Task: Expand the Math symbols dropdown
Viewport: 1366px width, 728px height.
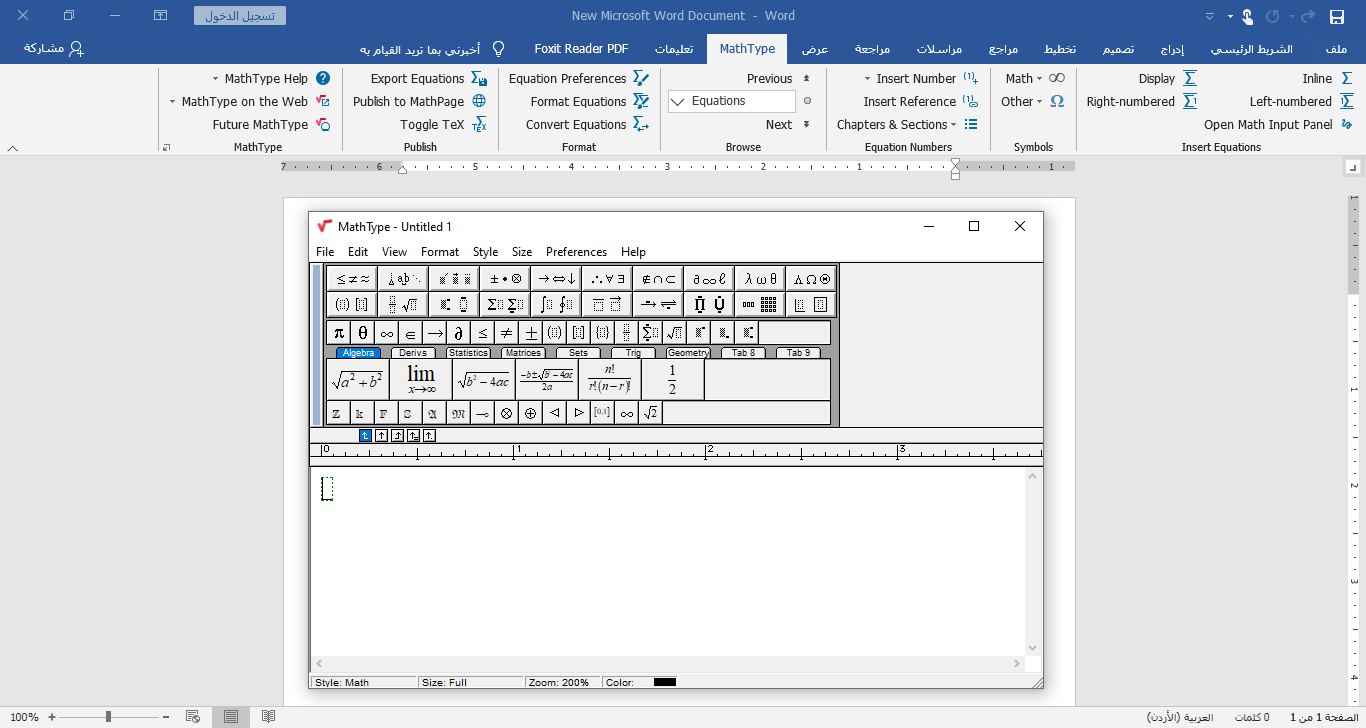Action: pyautogui.click(x=1035, y=78)
